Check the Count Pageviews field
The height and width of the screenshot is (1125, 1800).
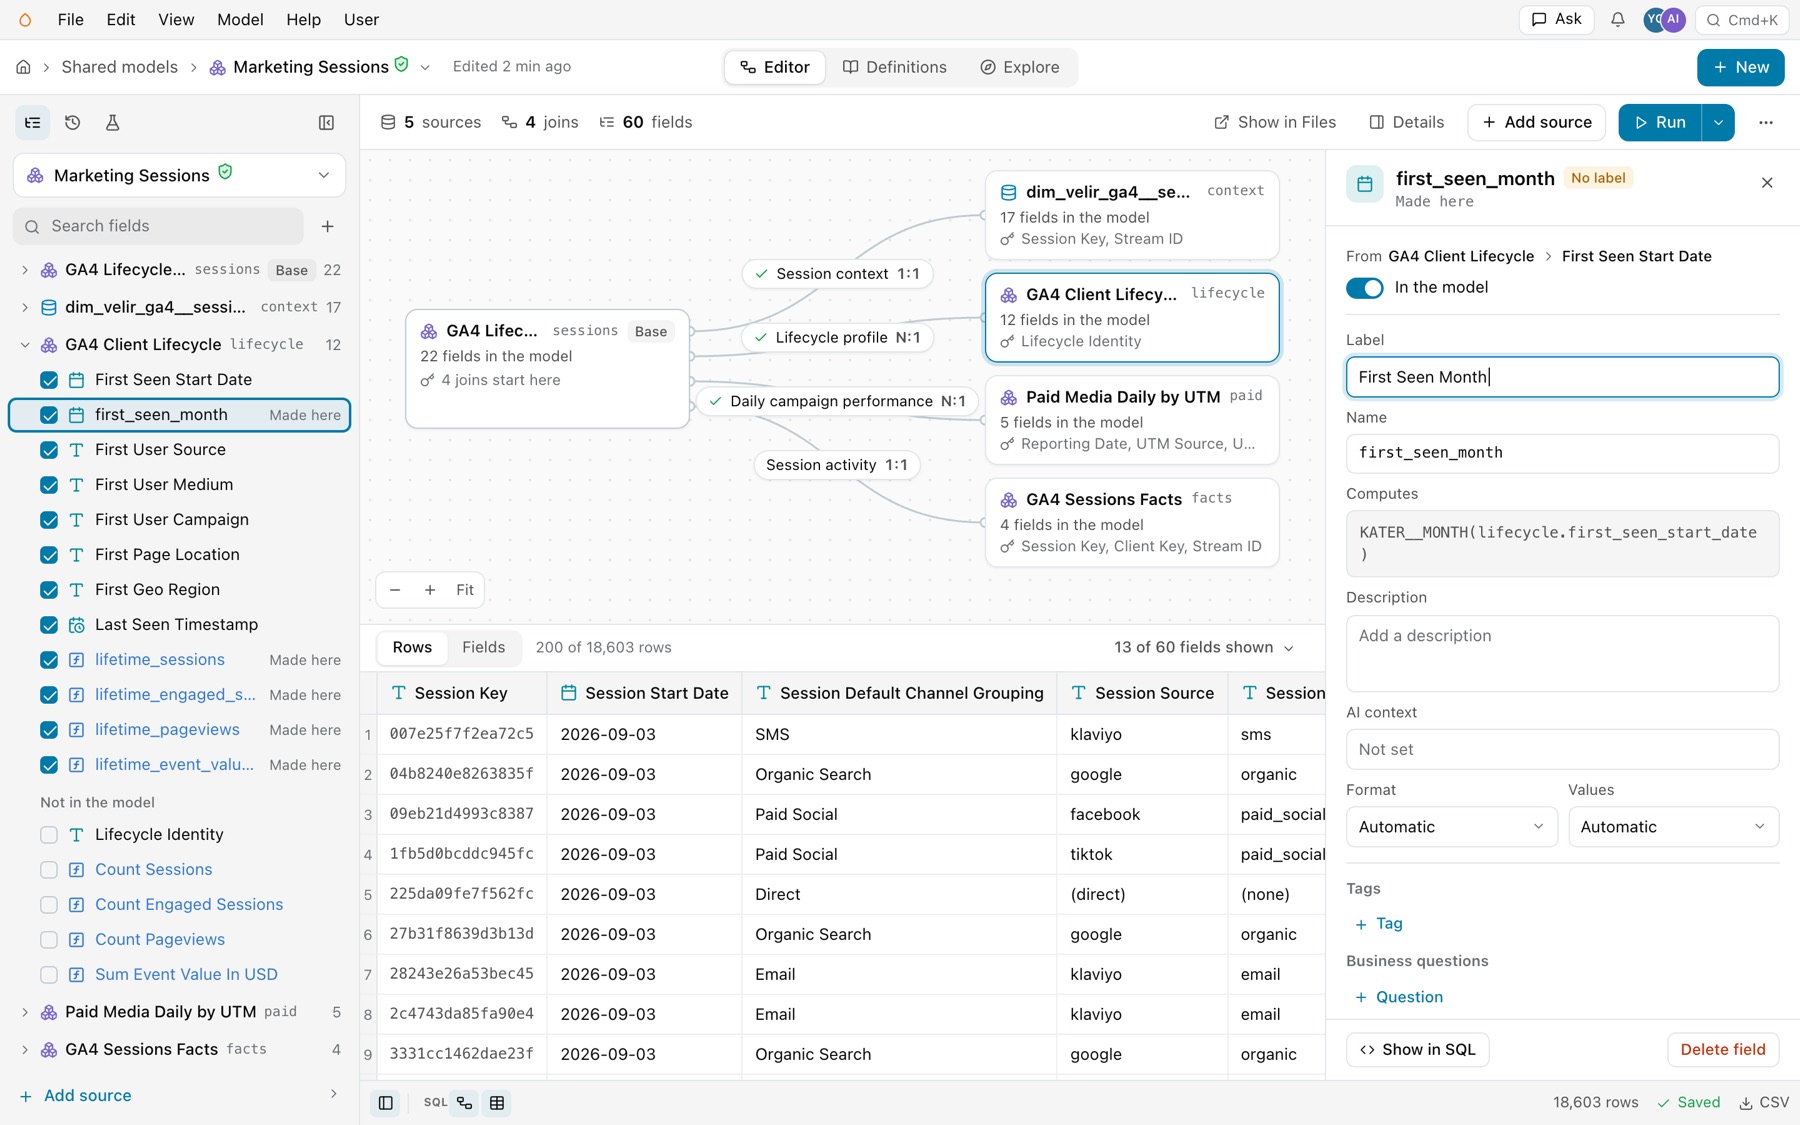(x=49, y=939)
